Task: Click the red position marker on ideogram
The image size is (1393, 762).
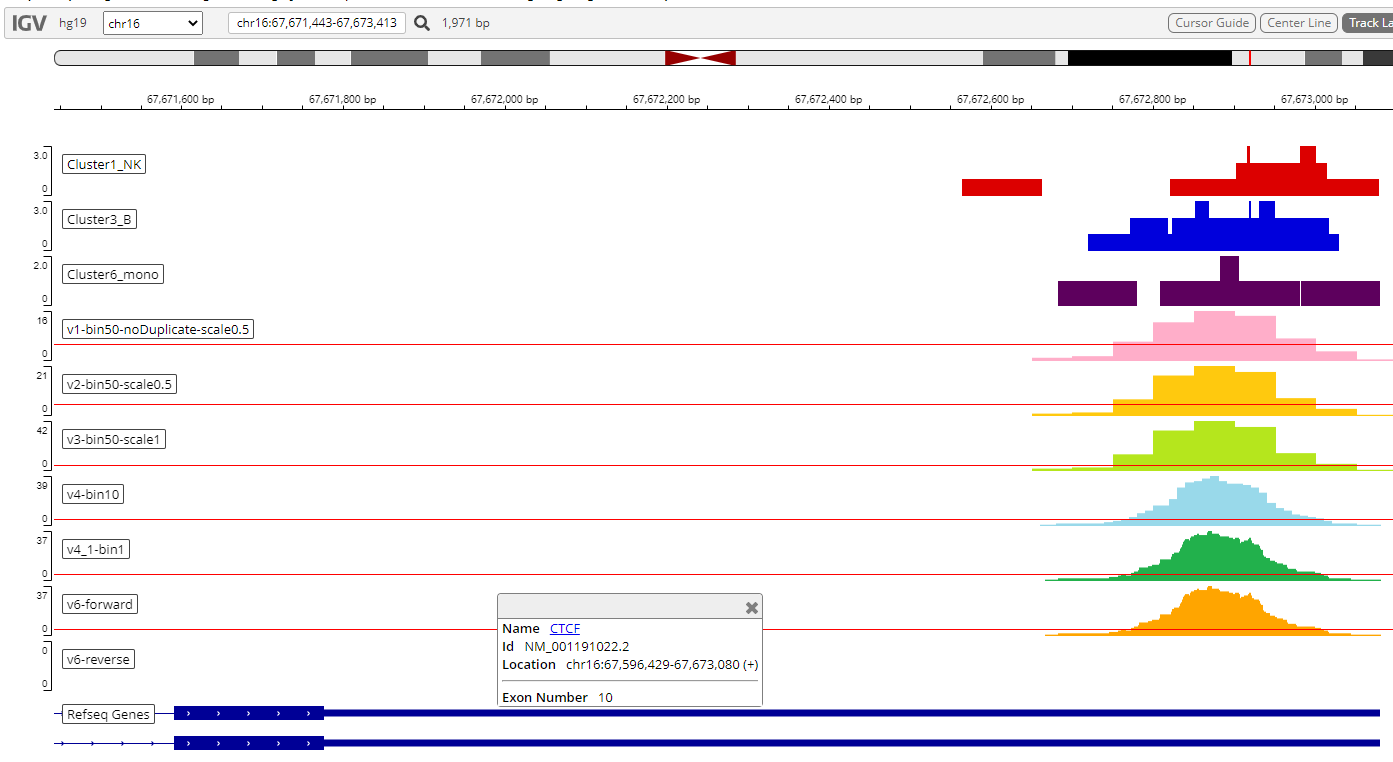Action: click(1249, 58)
